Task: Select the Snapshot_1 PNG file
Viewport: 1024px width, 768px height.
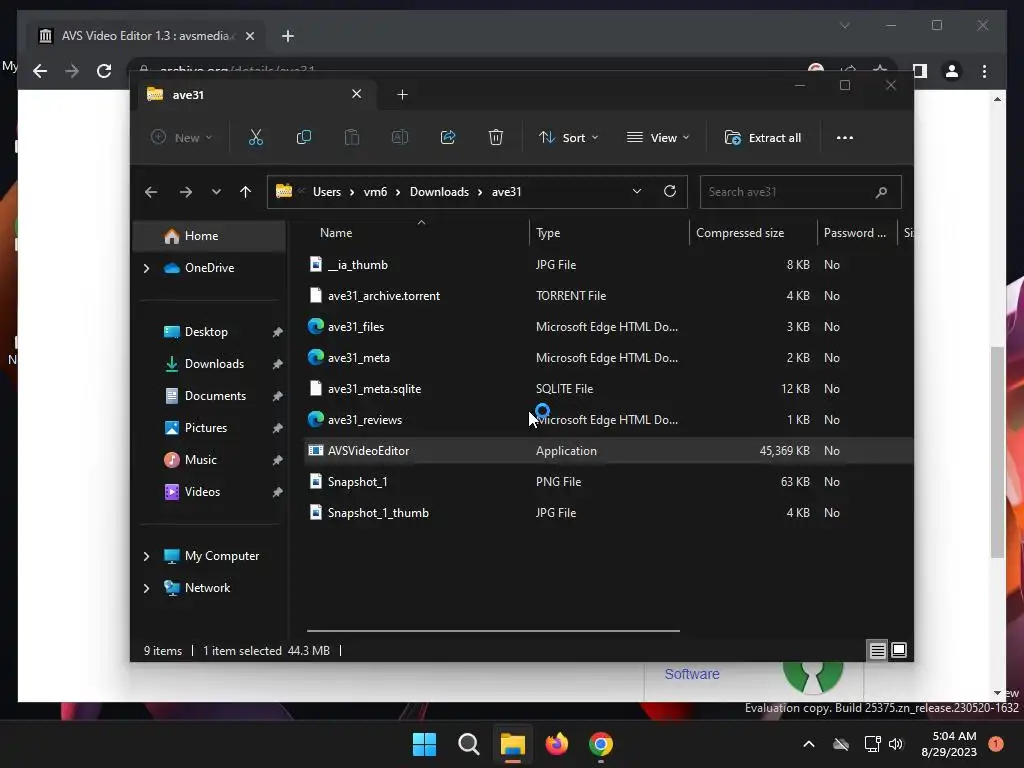Action: 609,481
